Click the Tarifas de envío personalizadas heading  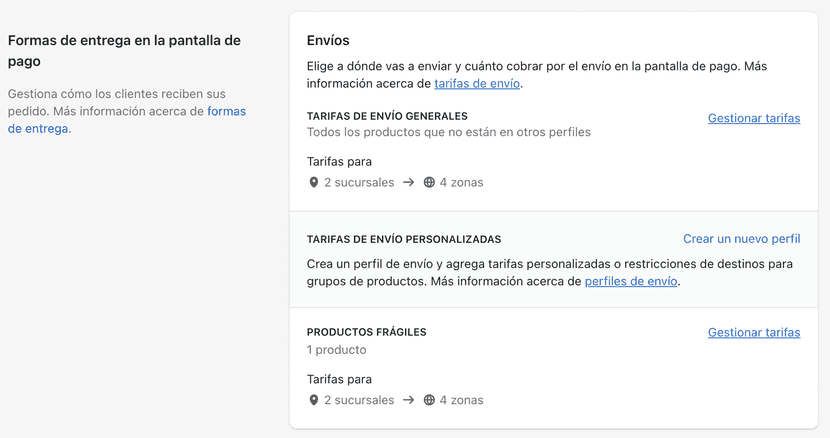point(403,240)
